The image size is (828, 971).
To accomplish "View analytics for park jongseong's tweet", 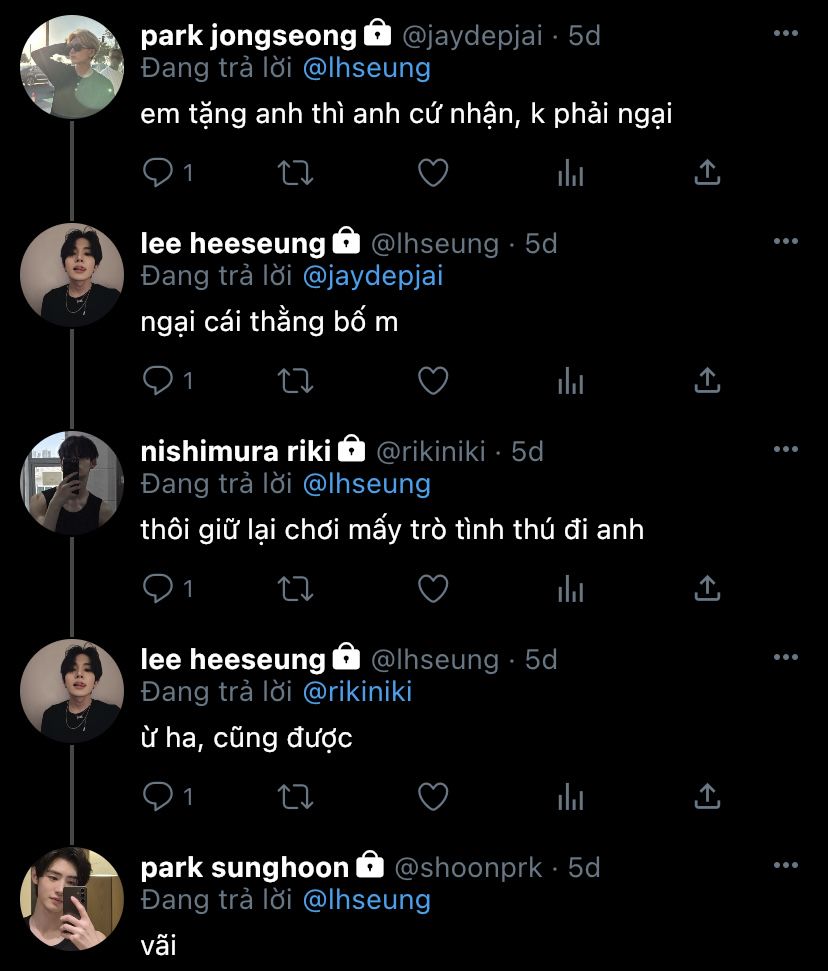I will point(570,173).
